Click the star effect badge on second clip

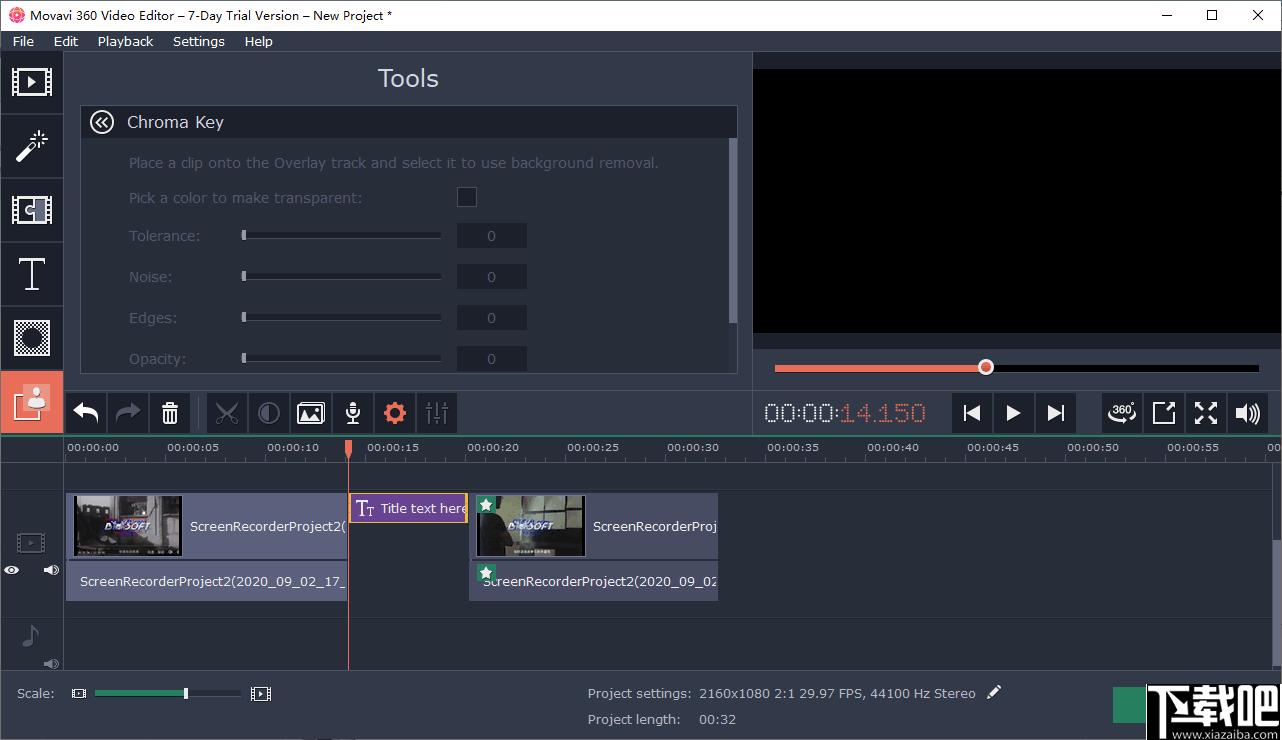(x=486, y=505)
